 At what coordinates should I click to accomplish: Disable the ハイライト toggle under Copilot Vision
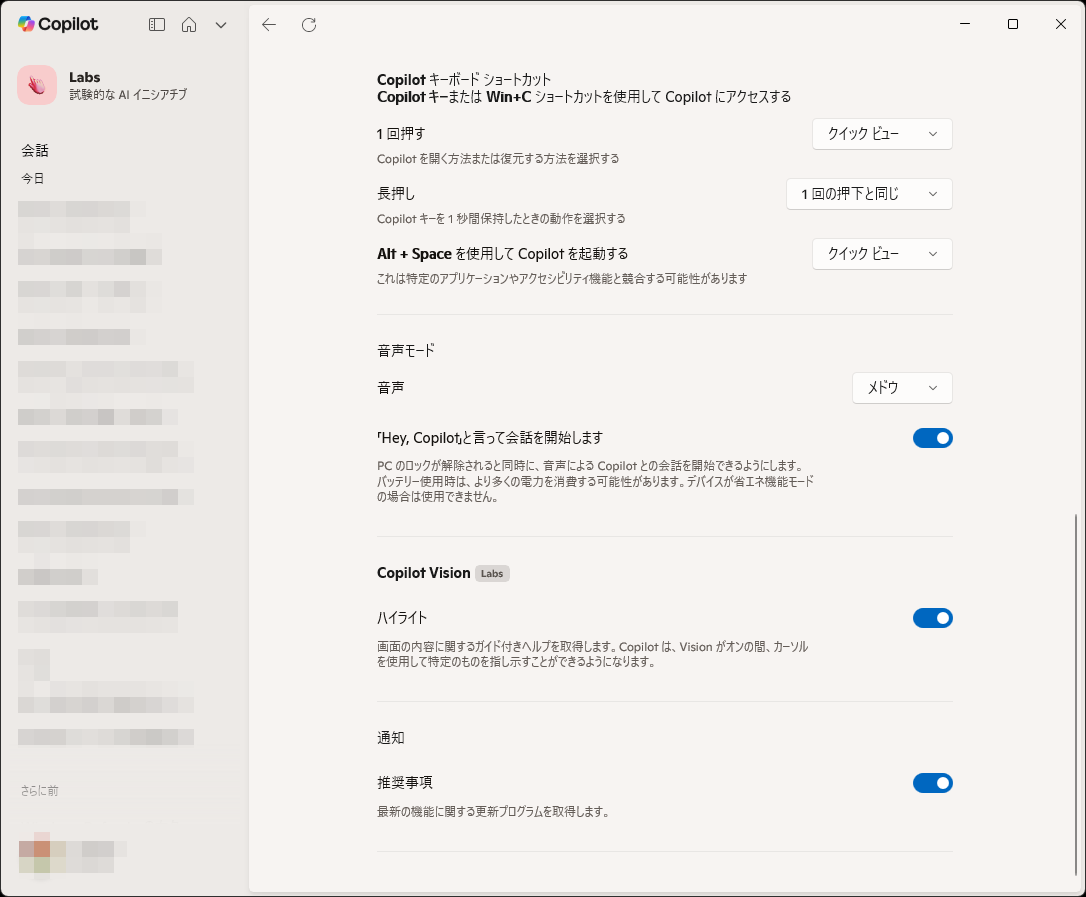pyautogui.click(x=932, y=617)
